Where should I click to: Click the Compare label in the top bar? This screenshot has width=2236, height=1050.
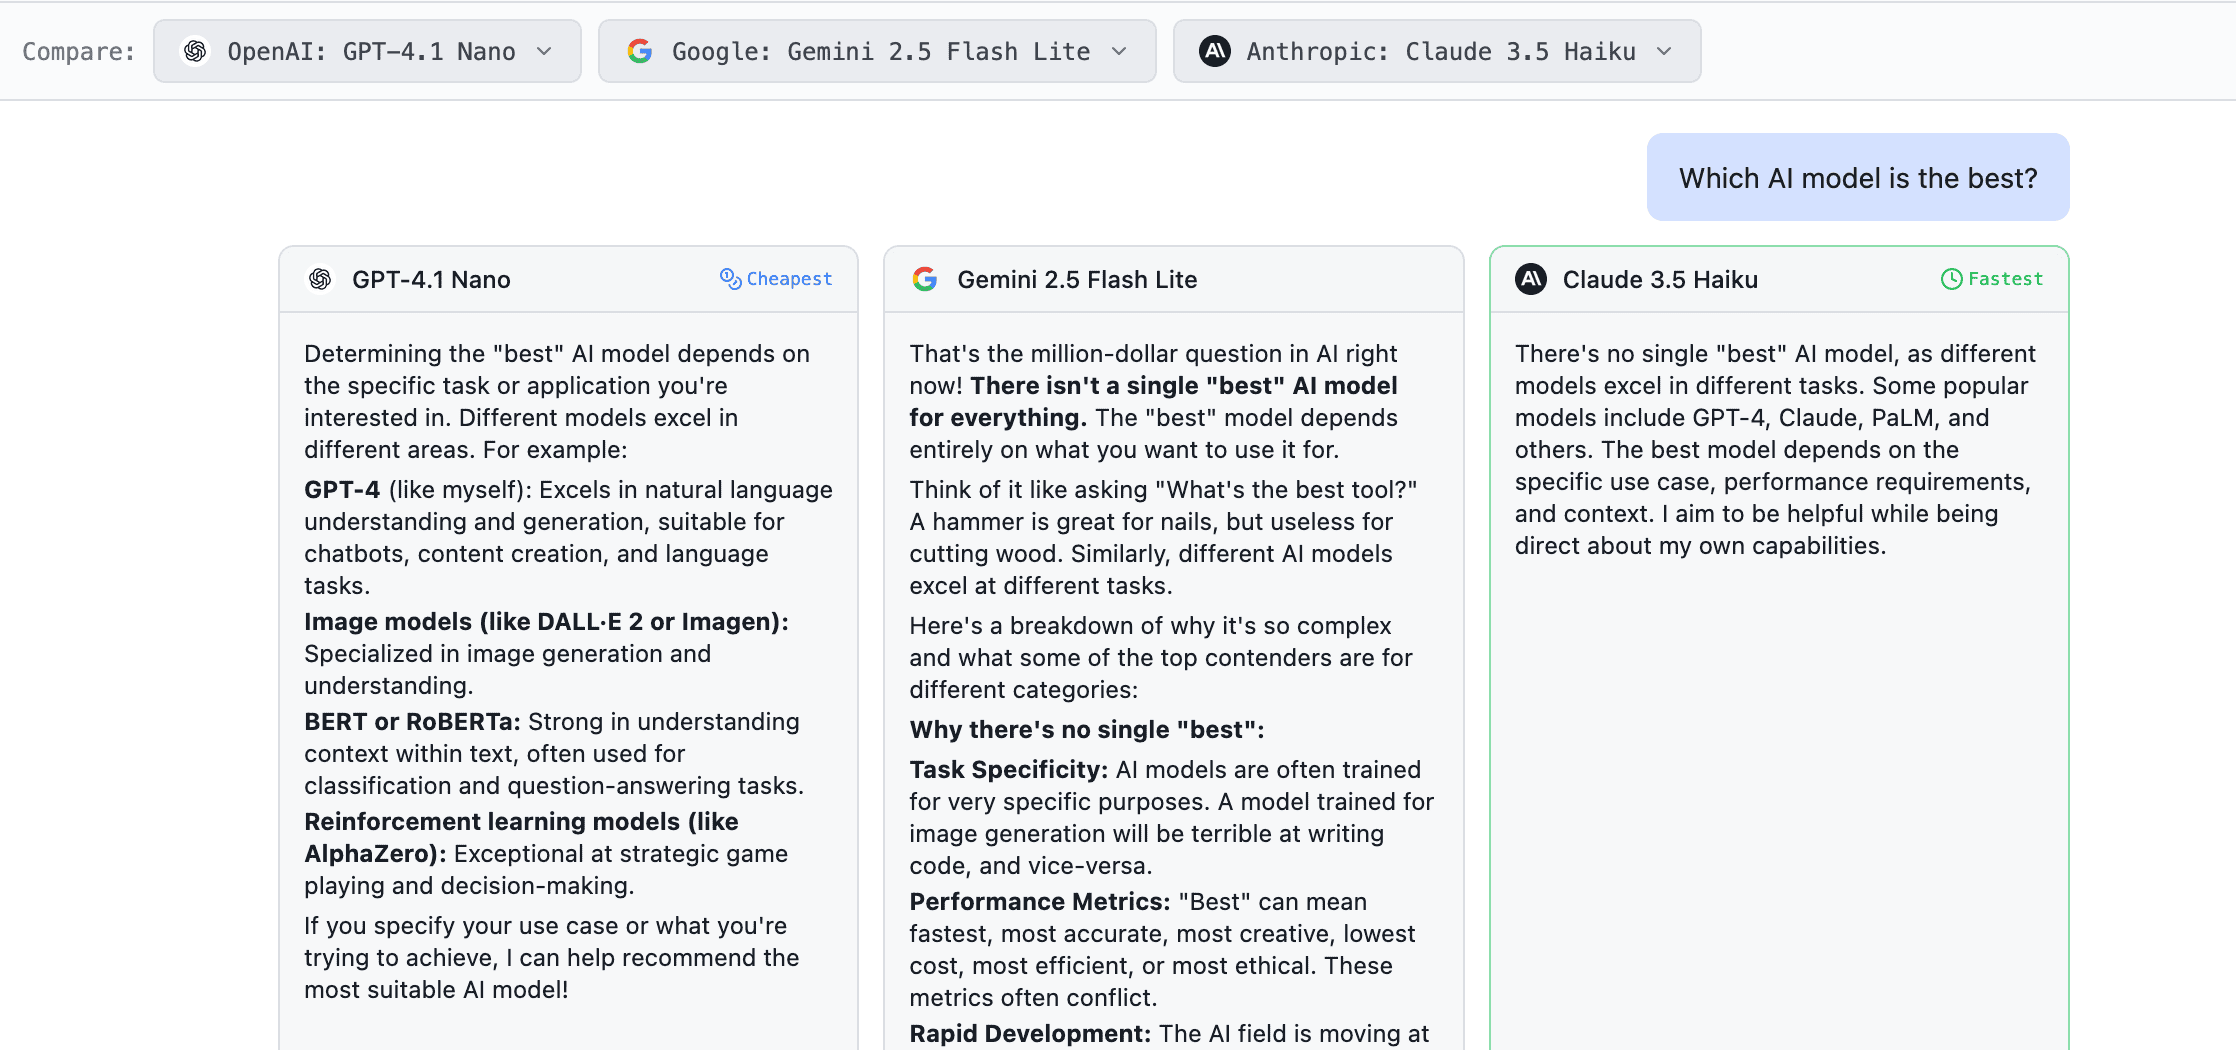(x=78, y=52)
